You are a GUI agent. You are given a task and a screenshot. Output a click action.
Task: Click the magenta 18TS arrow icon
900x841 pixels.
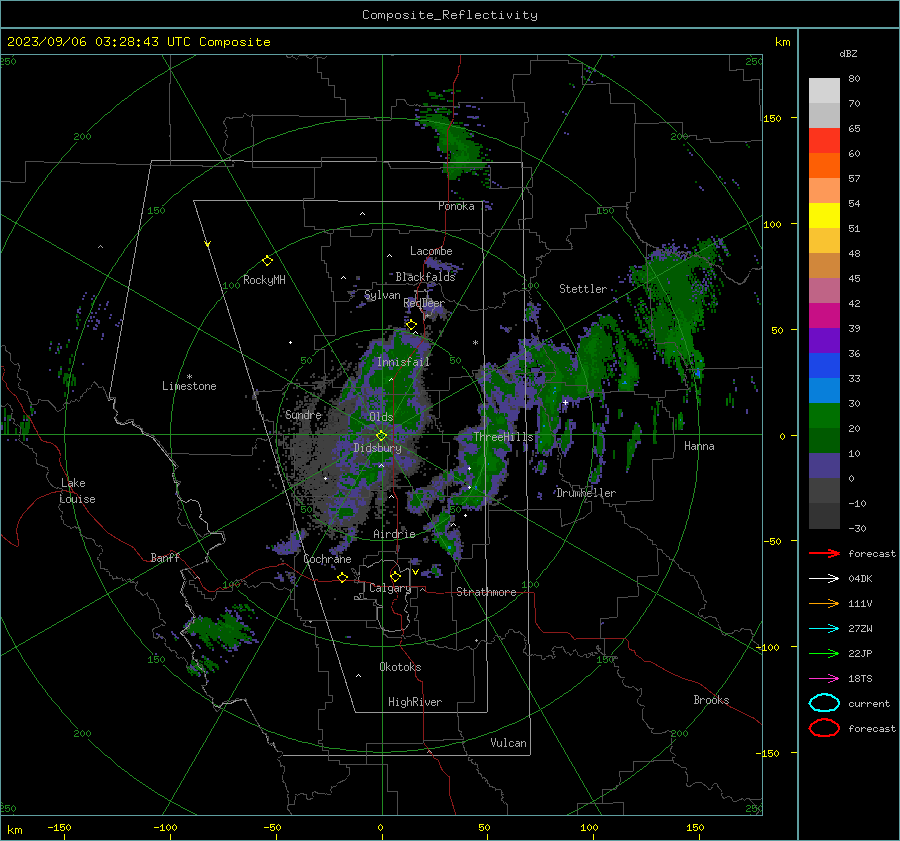coord(824,679)
